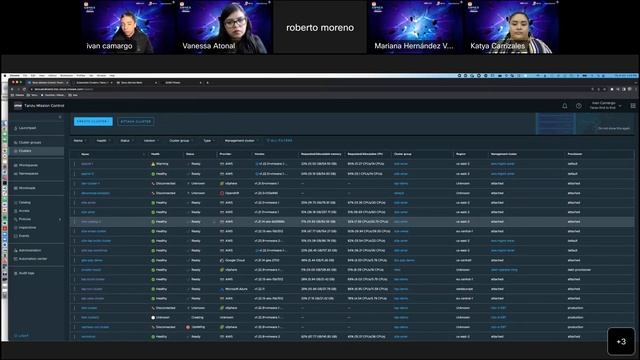This screenshot has width=640, height=360.
Task: Select ivan camargo video thumbnail
Action: pos(128,27)
